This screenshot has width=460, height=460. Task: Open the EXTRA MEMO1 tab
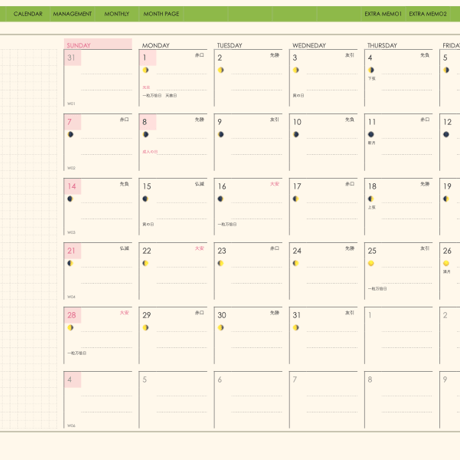point(383,14)
